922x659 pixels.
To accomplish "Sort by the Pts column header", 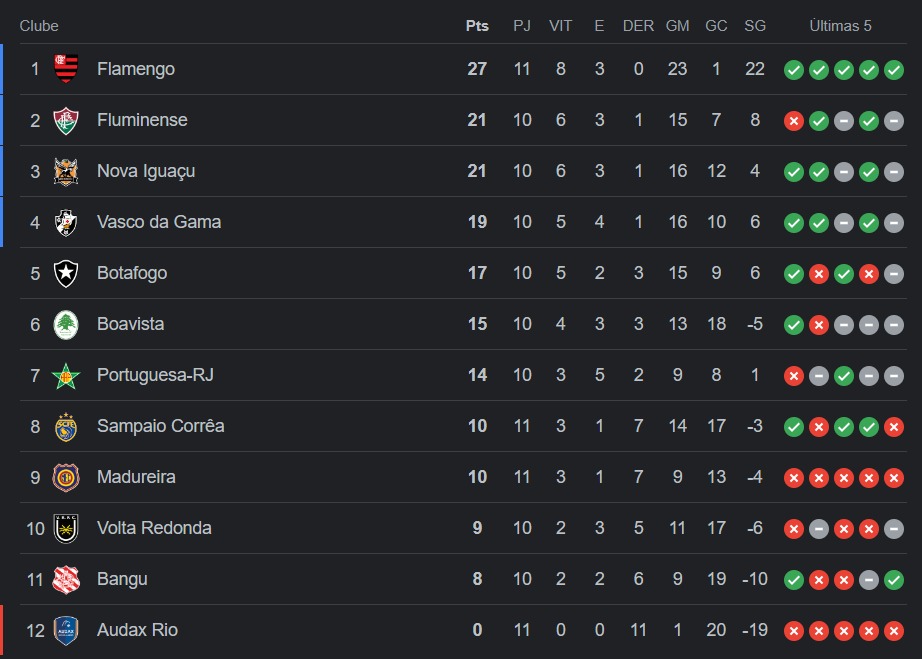I will pos(477,26).
